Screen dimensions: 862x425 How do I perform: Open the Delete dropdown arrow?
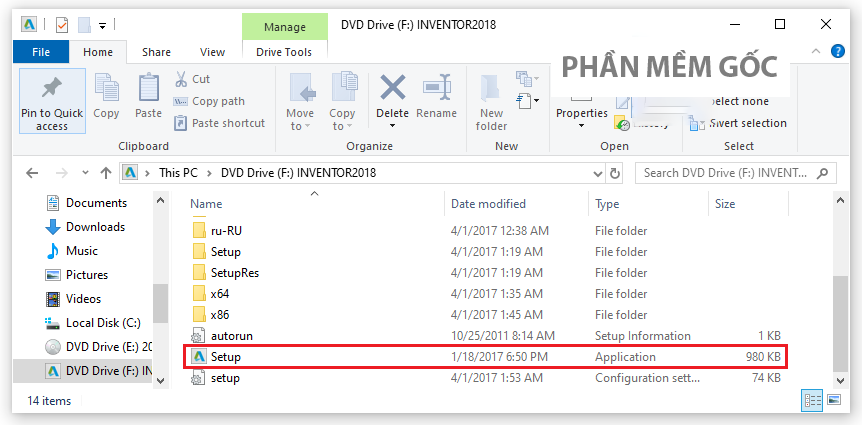[393, 126]
